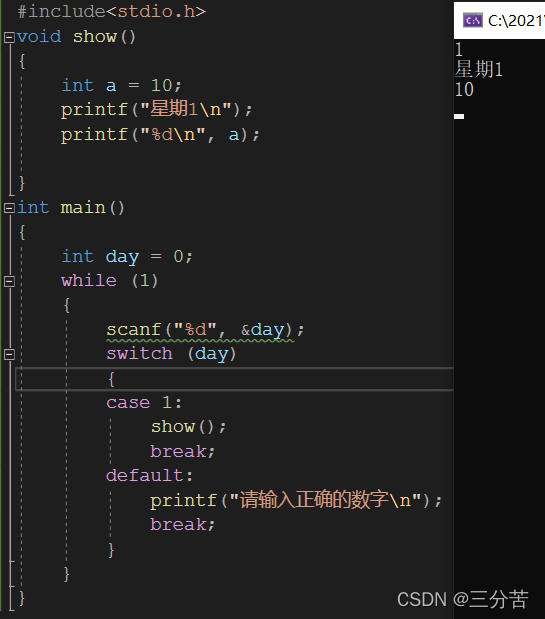
Task: Collapse the while (1) loop fold marker
Action: click(x=9, y=281)
